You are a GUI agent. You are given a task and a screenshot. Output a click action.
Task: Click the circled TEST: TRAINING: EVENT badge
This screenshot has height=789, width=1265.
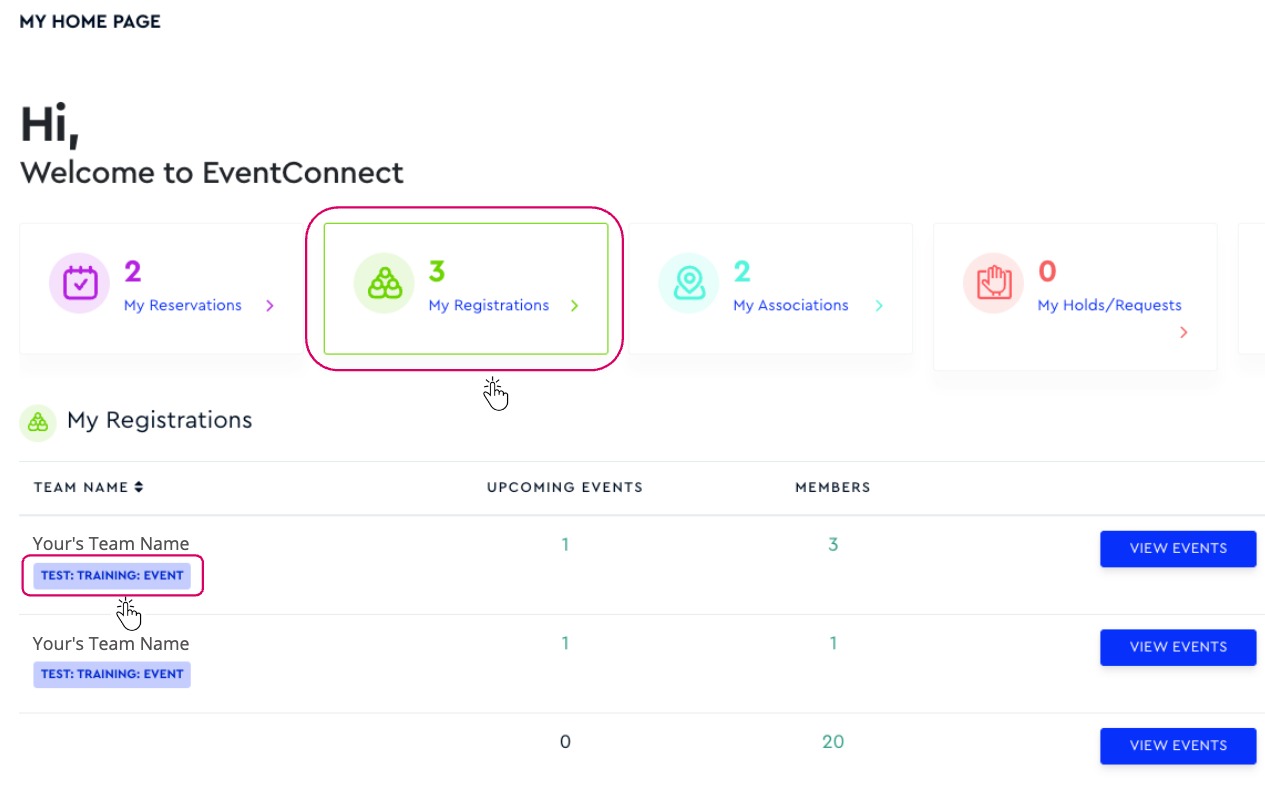pos(111,575)
